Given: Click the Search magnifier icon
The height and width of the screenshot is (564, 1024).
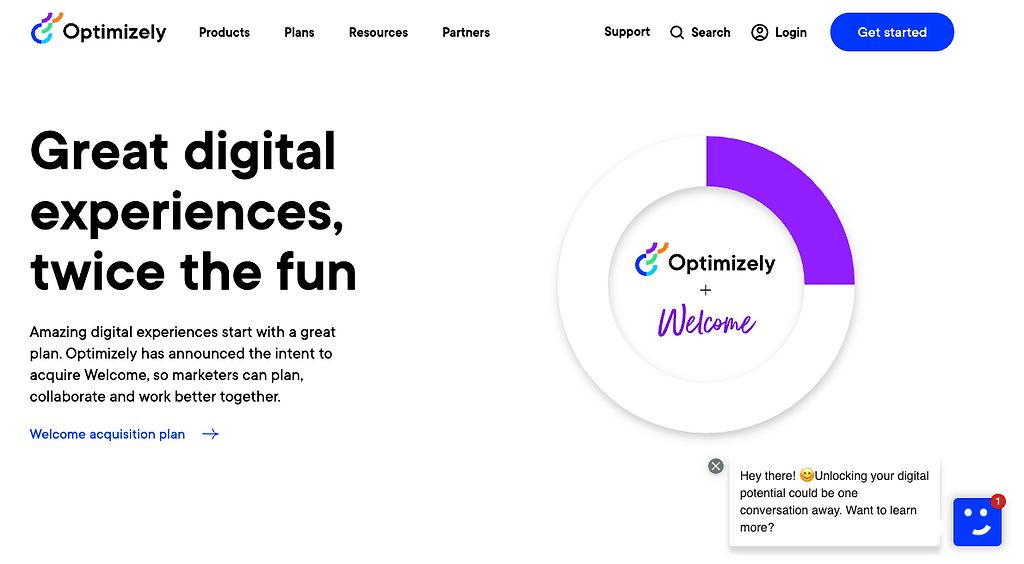Looking at the screenshot, I should 677,33.
